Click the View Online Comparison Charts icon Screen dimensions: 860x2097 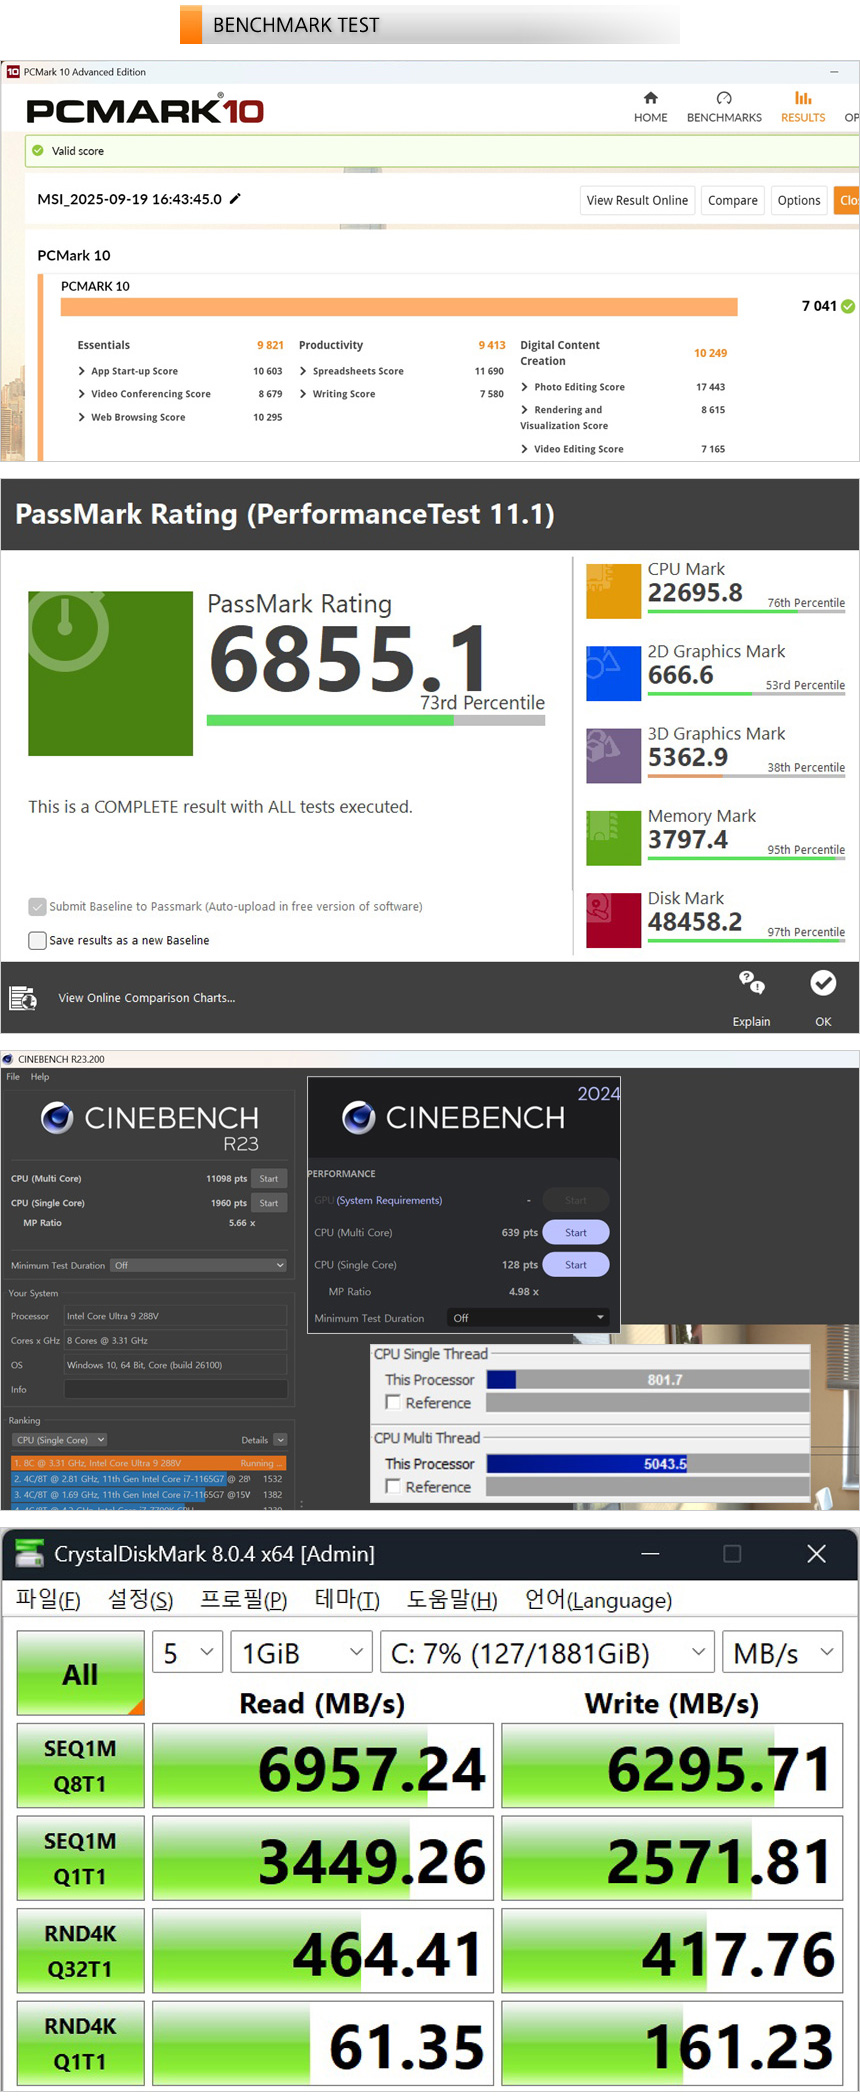tap(23, 998)
